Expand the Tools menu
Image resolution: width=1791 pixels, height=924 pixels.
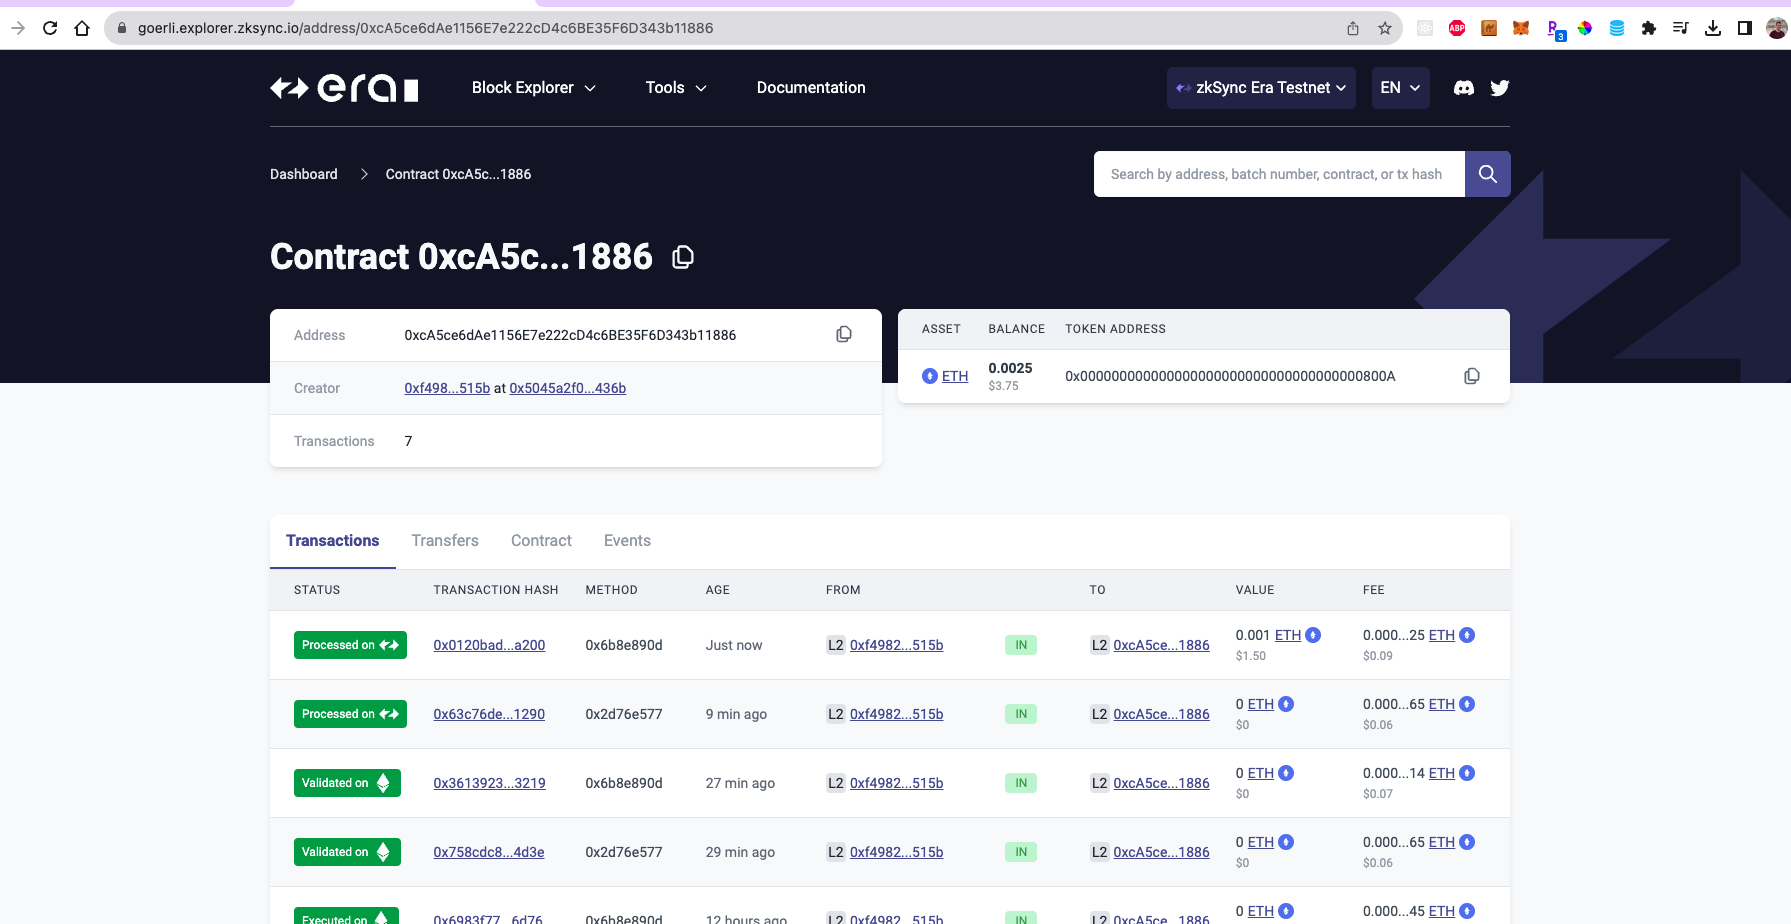click(x=676, y=88)
